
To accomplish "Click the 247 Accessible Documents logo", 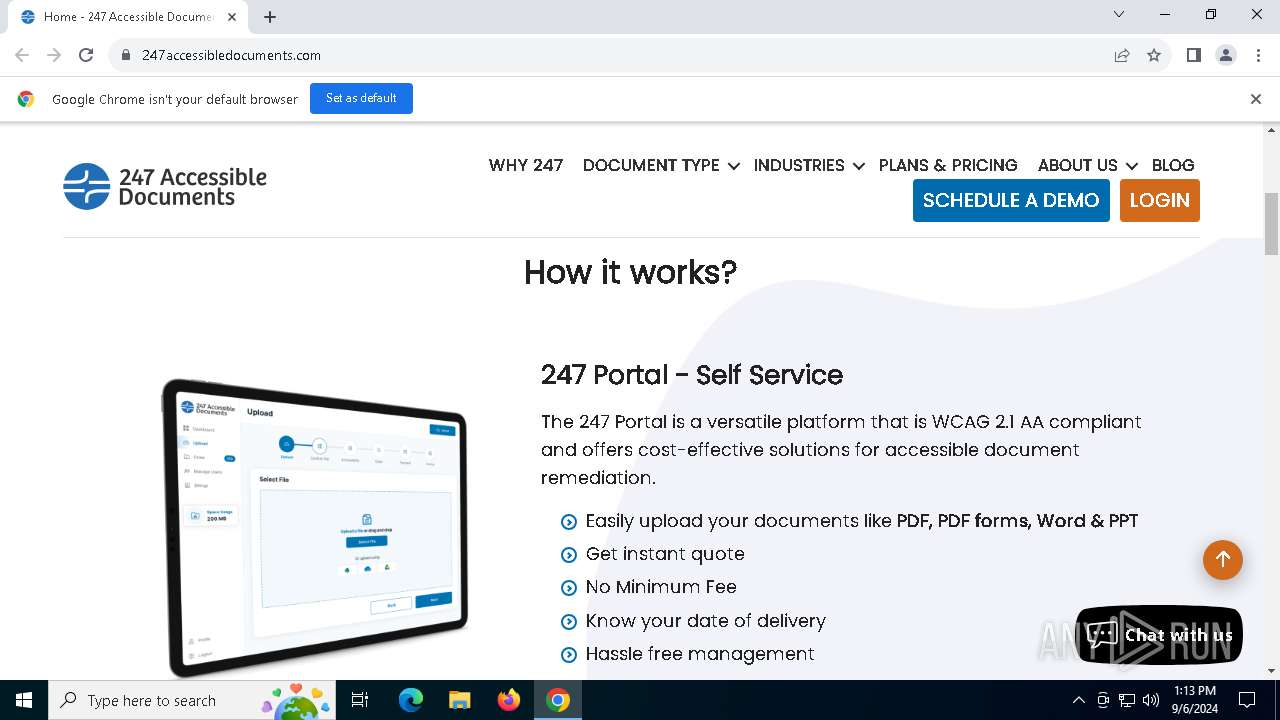I will (x=165, y=186).
